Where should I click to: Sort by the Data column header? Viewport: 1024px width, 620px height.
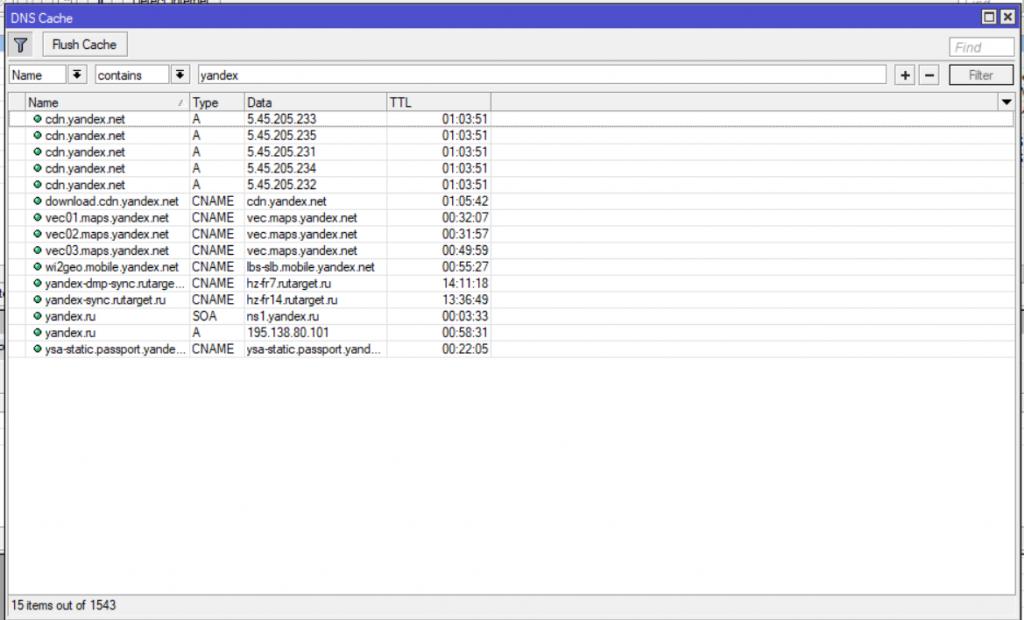[314, 102]
